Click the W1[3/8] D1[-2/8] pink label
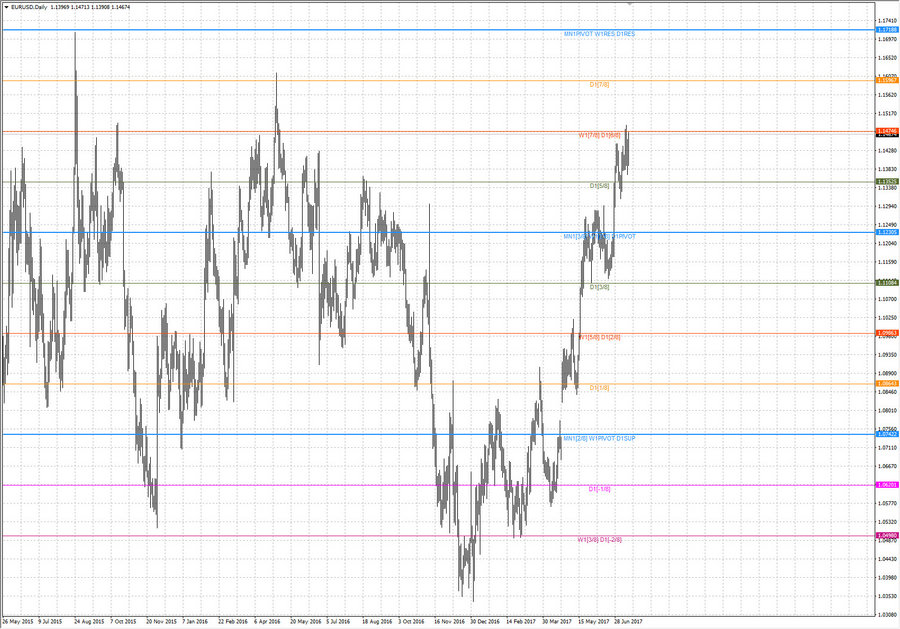This screenshot has width=900, height=629. tap(601, 539)
